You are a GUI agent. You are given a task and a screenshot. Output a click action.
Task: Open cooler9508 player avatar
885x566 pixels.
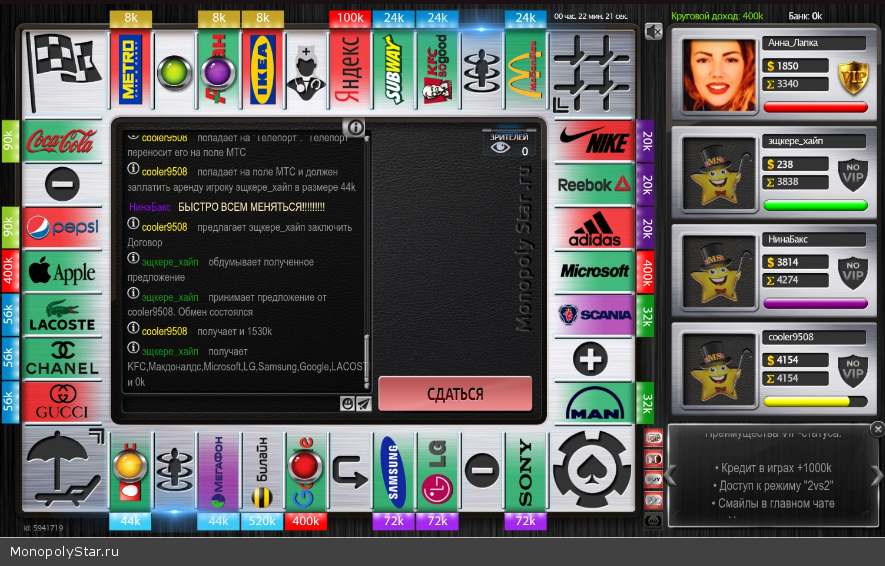click(718, 370)
